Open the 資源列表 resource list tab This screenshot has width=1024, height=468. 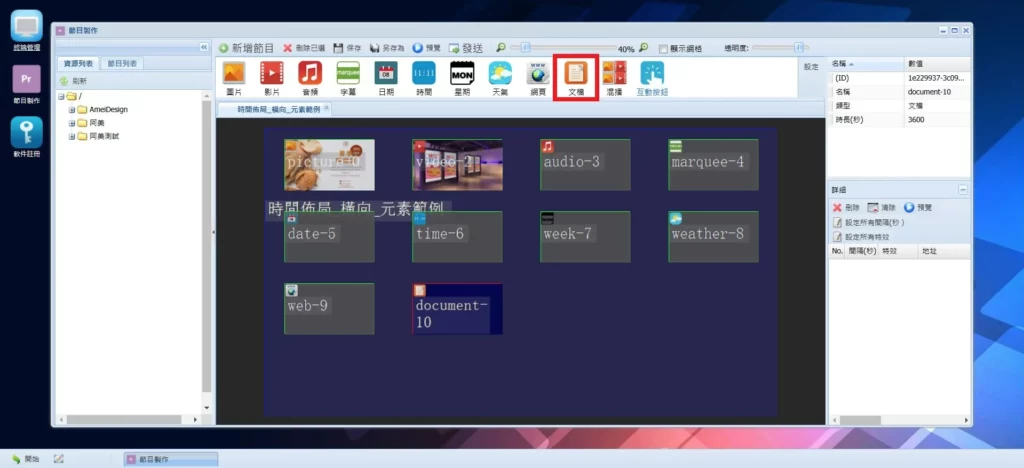click(79, 64)
